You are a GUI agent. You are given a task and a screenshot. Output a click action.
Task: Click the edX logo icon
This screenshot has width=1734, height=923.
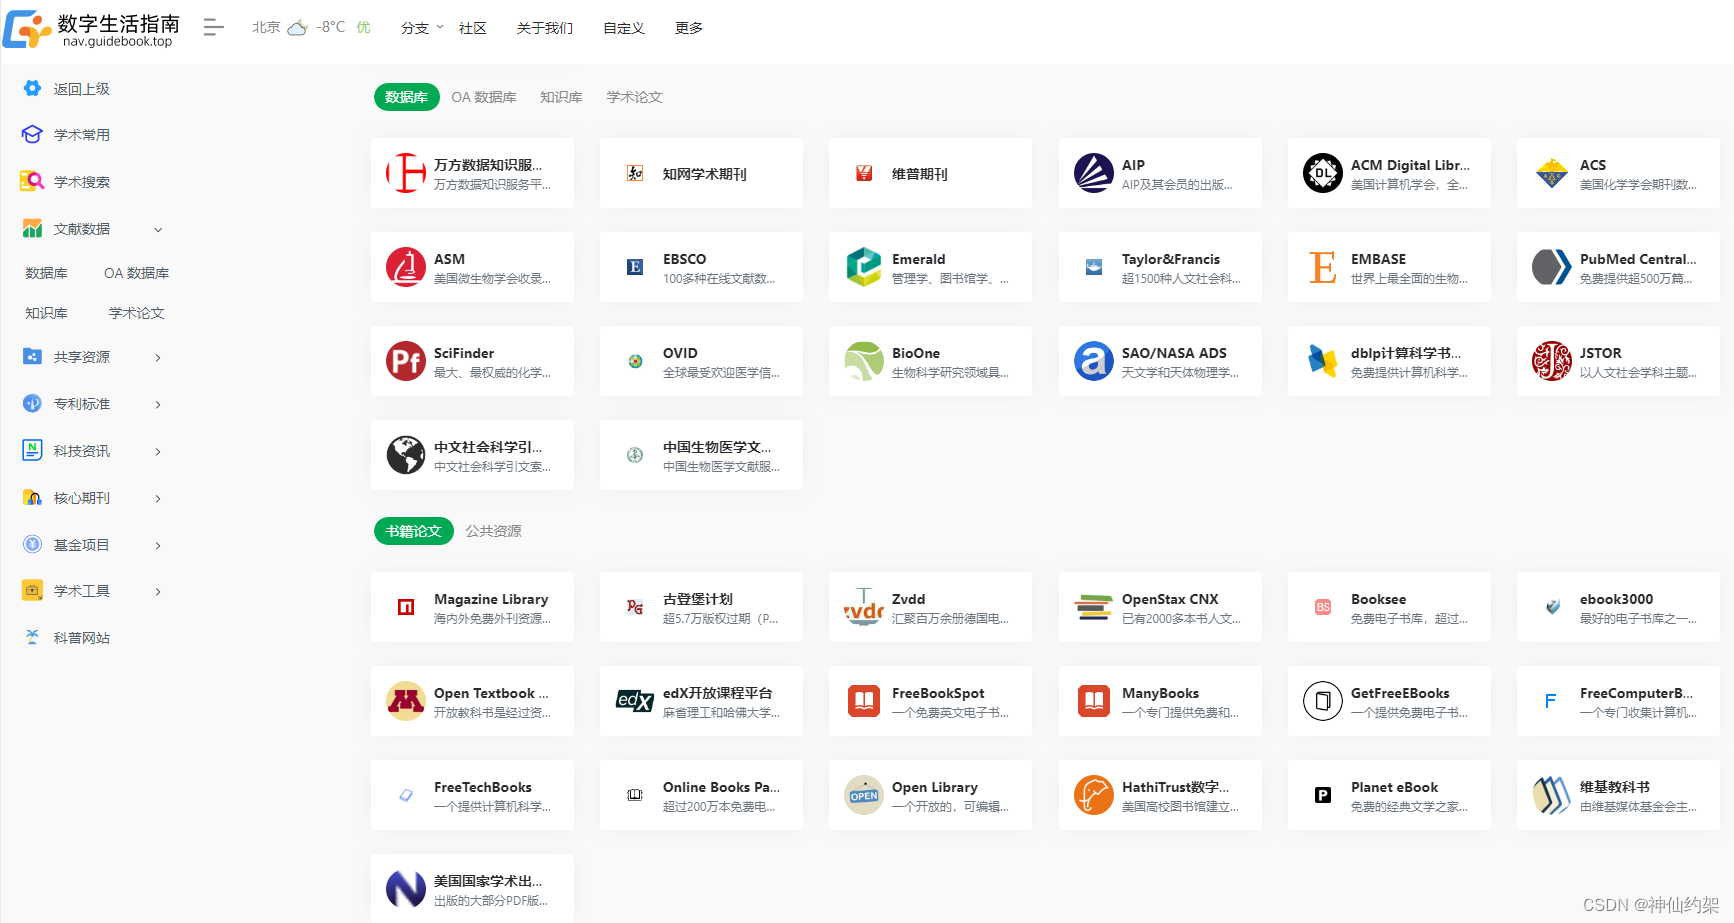[635, 701]
